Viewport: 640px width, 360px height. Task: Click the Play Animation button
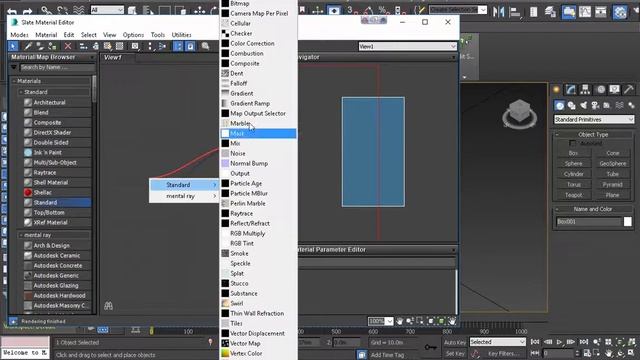click(559, 342)
